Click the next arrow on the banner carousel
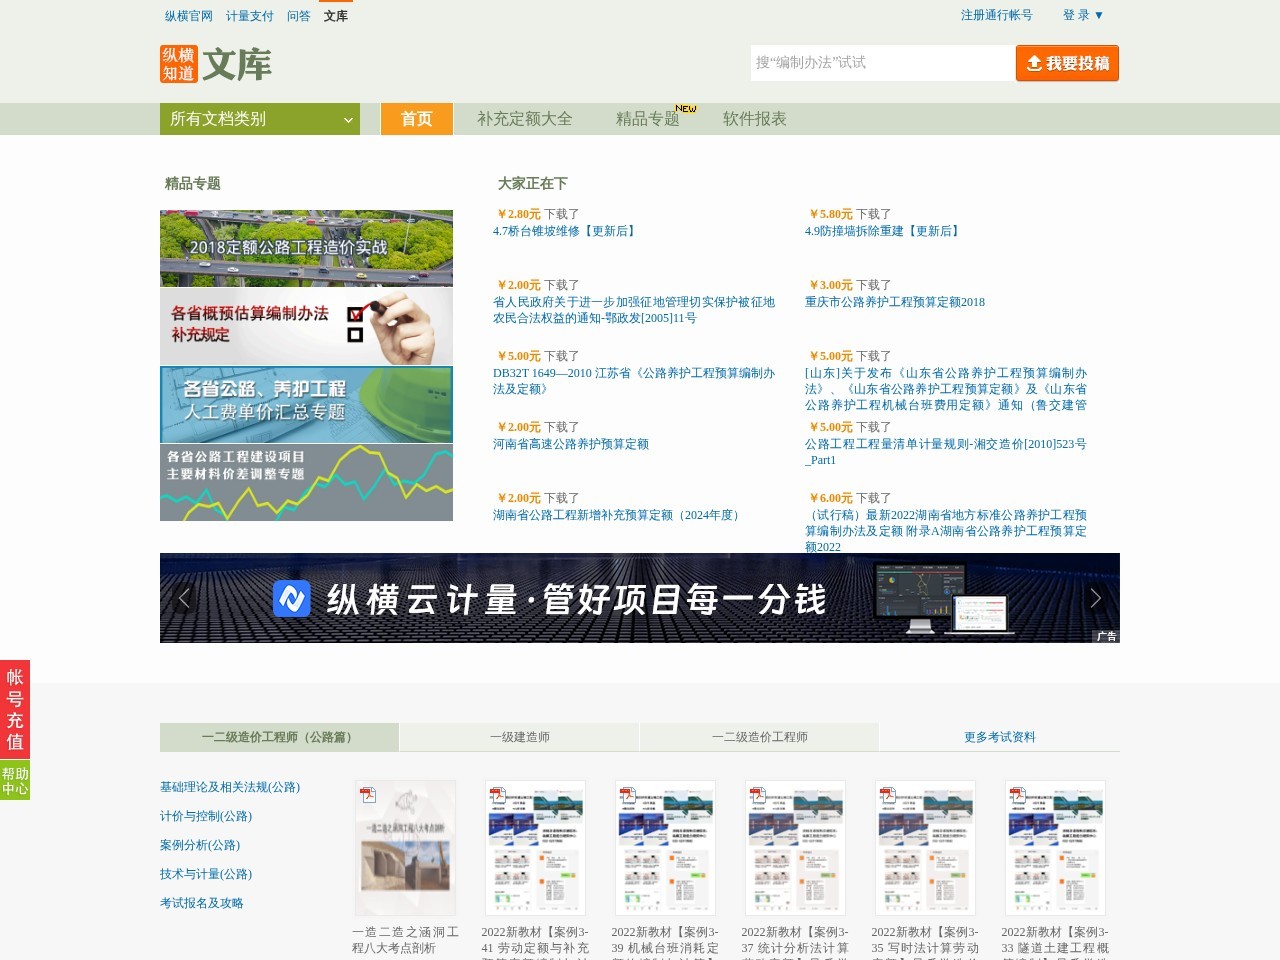Viewport: 1280px width, 960px height. [1095, 598]
